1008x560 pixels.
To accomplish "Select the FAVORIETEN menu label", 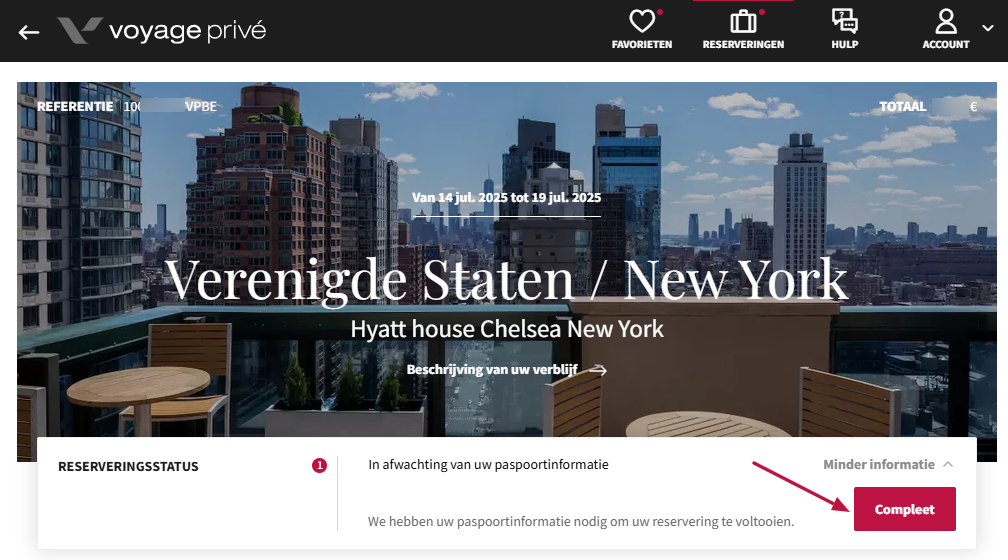I will coord(642,44).
